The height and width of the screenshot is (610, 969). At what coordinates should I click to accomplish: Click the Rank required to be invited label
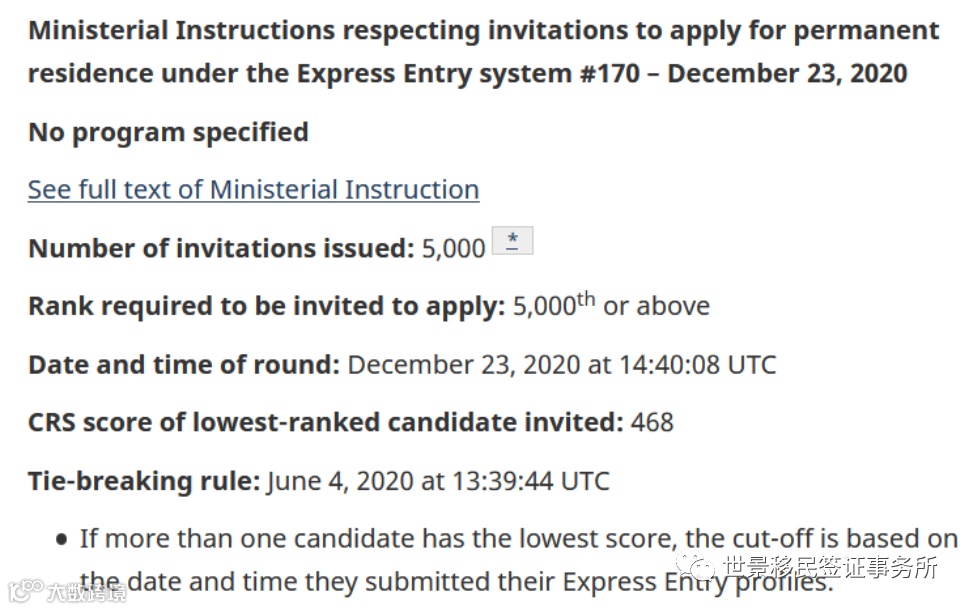267,307
